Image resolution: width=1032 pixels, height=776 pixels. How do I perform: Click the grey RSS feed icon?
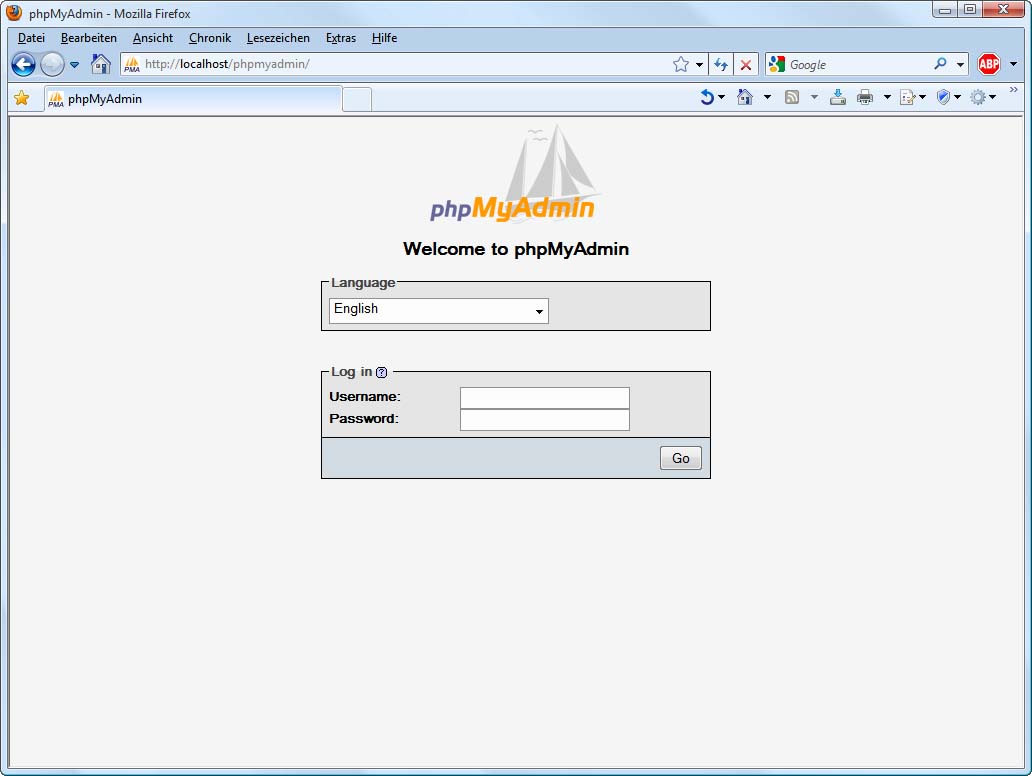[x=792, y=97]
